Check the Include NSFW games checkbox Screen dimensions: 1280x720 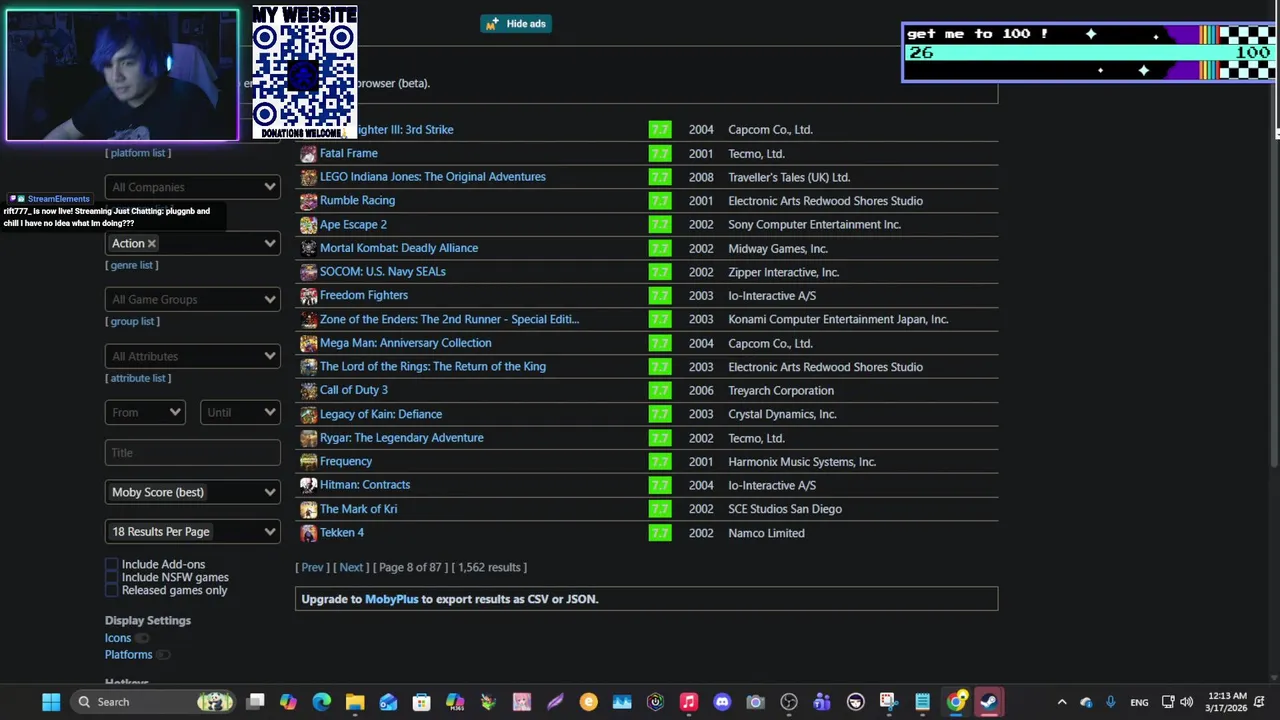pyautogui.click(x=112, y=578)
